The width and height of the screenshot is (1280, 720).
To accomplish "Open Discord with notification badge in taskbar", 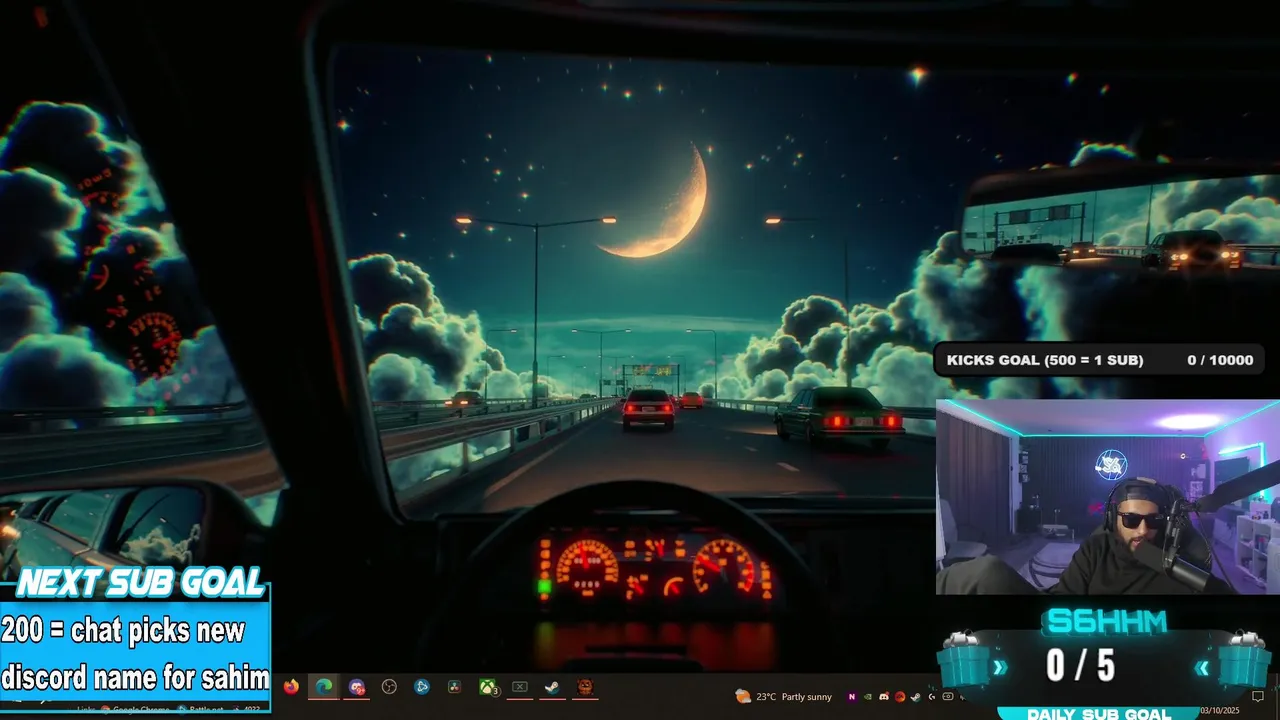I will coord(357,687).
